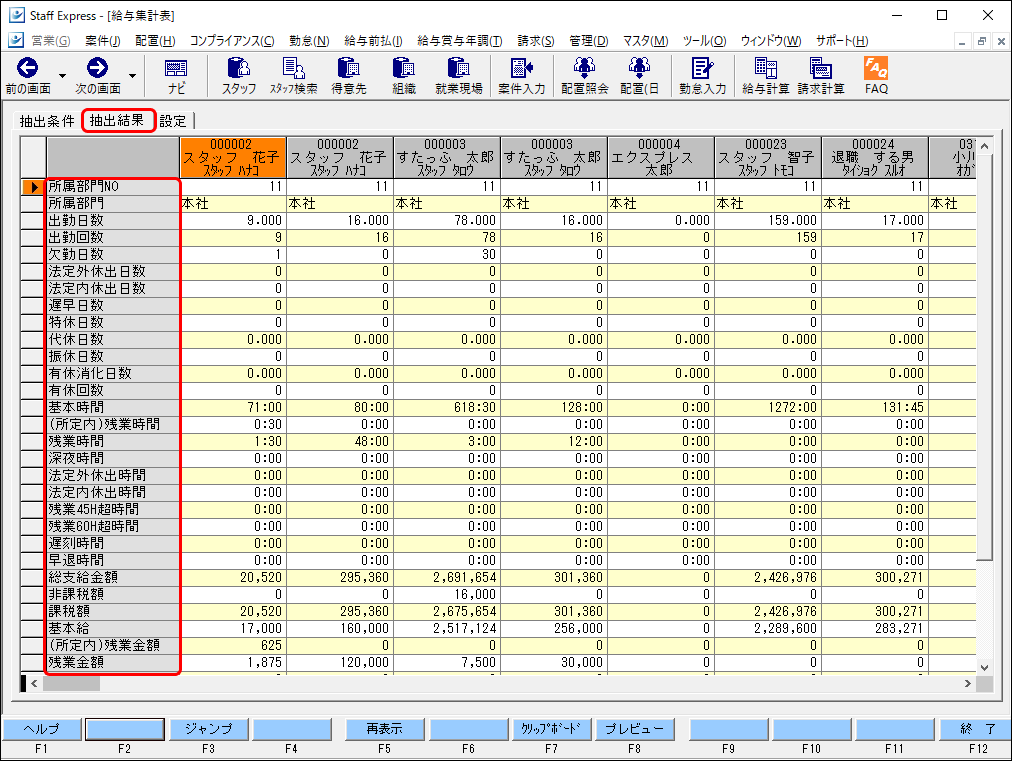
Task: Switch to the 抽出条件 tab
Action: pos(47,121)
